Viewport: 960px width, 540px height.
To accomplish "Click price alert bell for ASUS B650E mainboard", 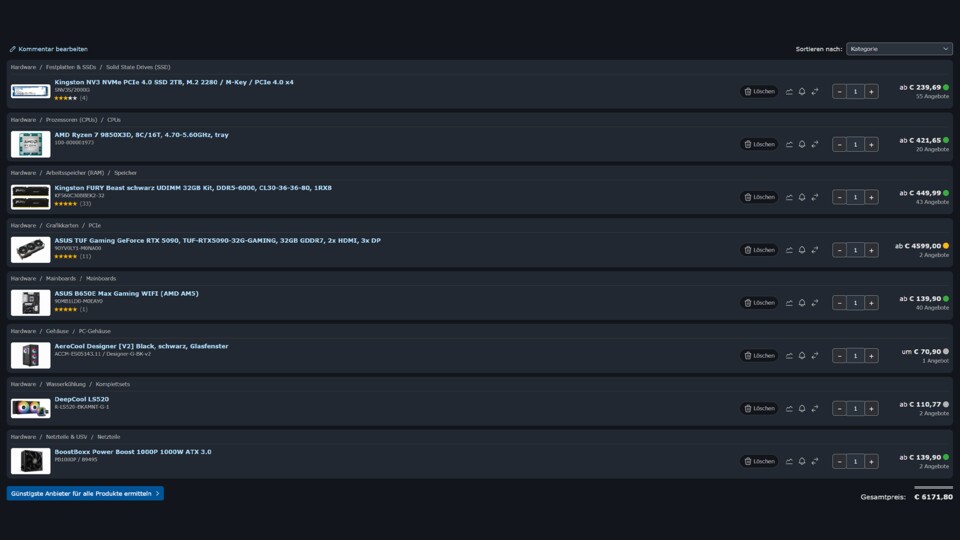I will pyautogui.click(x=802, y=303).
